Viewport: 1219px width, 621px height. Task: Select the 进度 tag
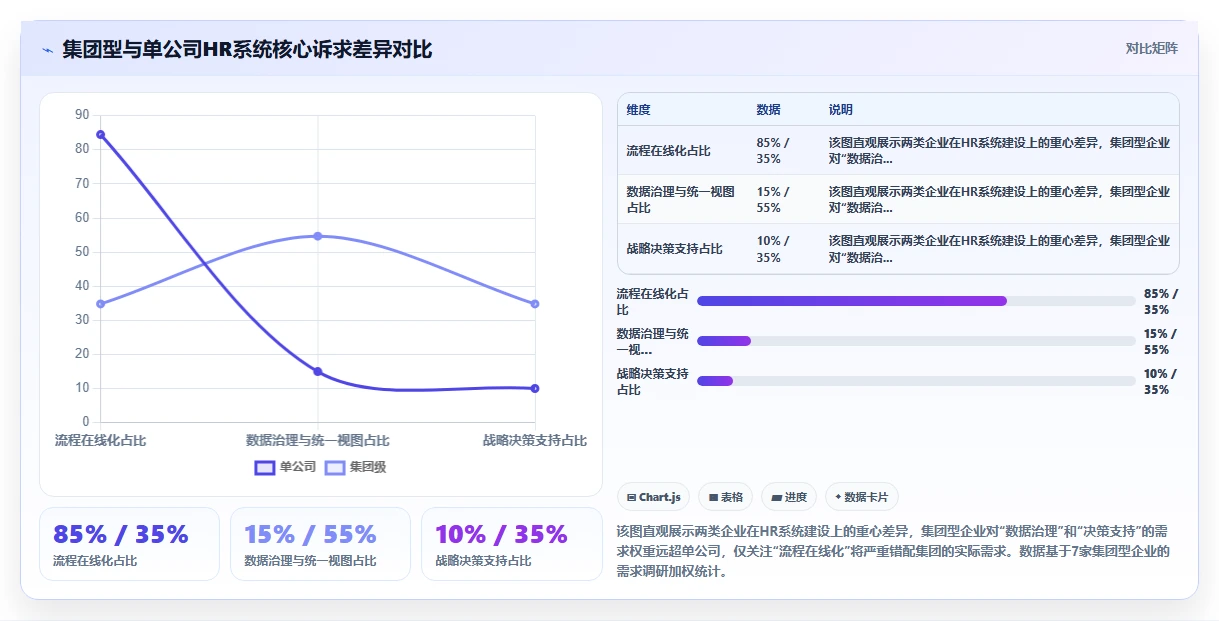(789, 497)
